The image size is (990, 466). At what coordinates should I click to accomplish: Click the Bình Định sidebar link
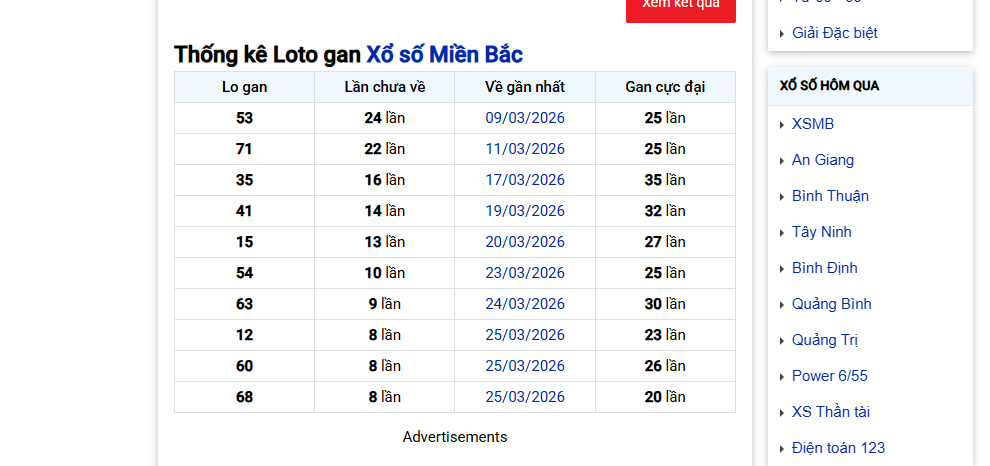[x=824, y=268]
